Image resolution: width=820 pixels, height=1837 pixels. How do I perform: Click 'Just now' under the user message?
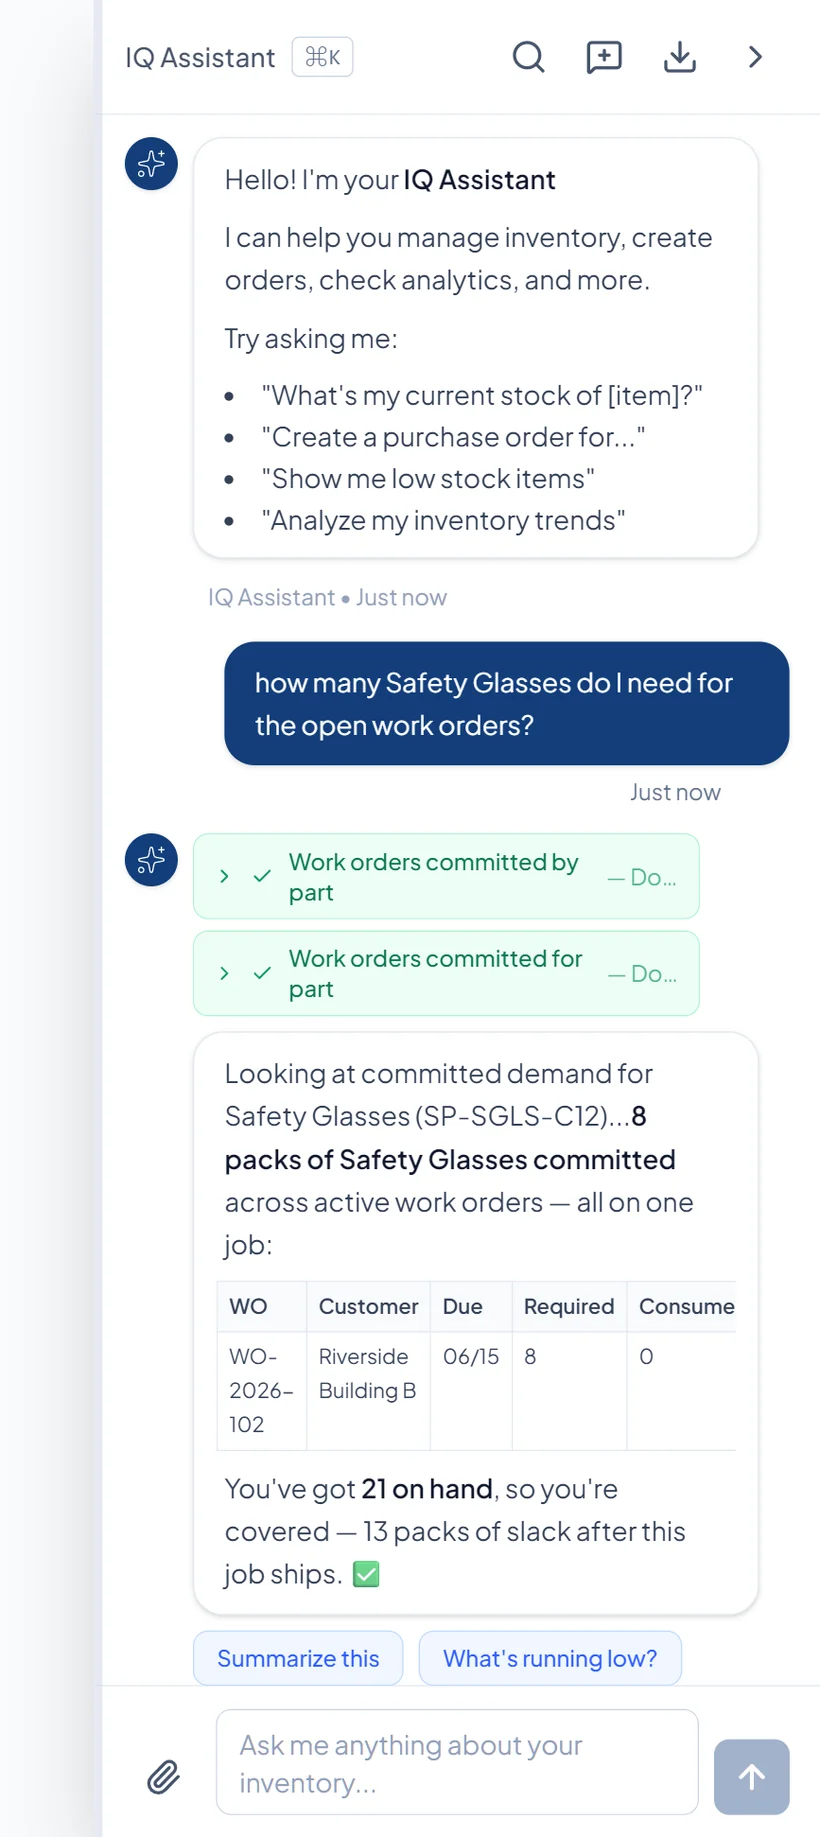(x=675, y=793)
